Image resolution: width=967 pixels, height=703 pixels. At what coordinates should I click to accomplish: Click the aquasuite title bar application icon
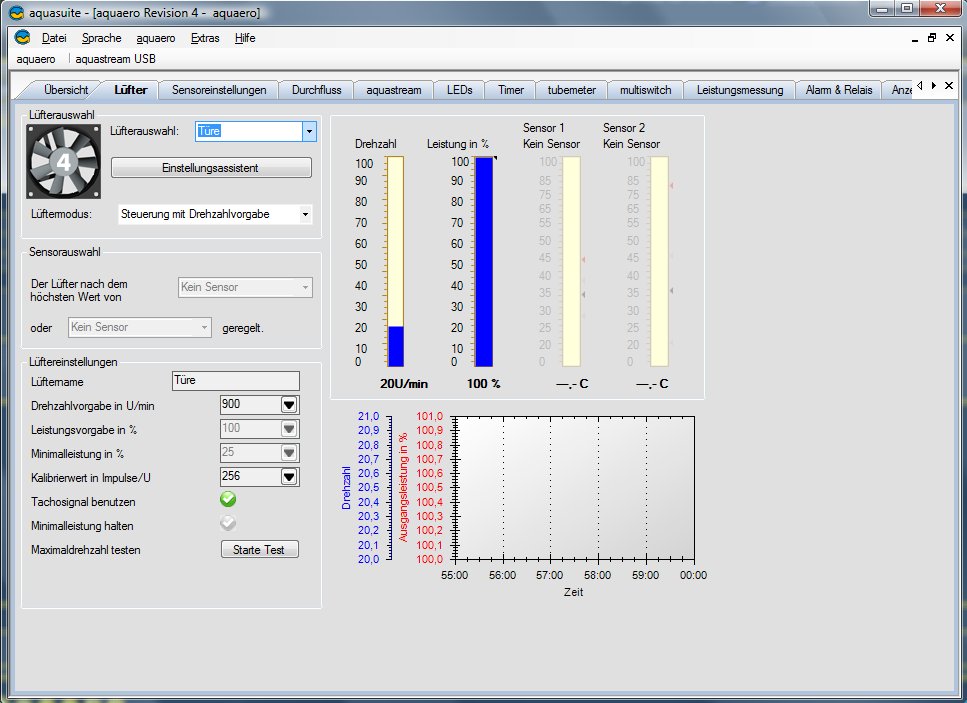coord(15,13)
